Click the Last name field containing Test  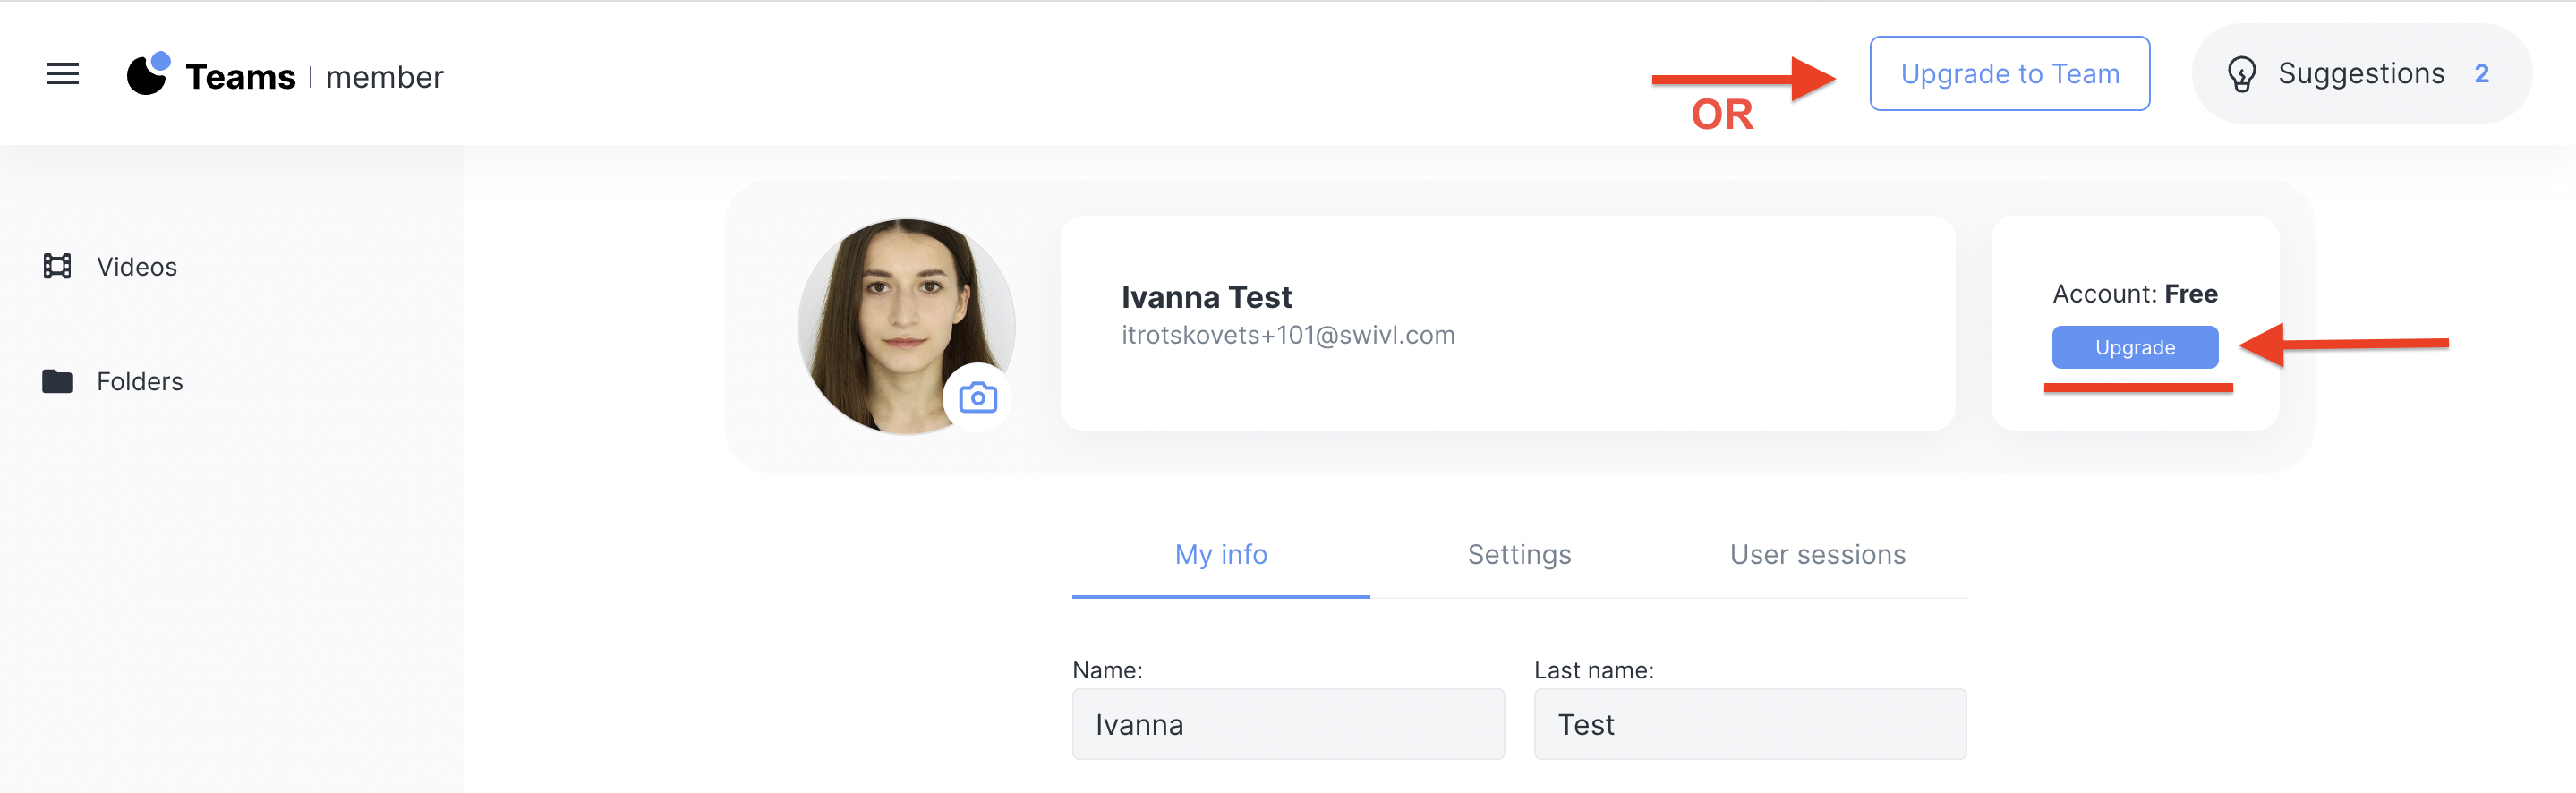click(x=1749, y=724)
